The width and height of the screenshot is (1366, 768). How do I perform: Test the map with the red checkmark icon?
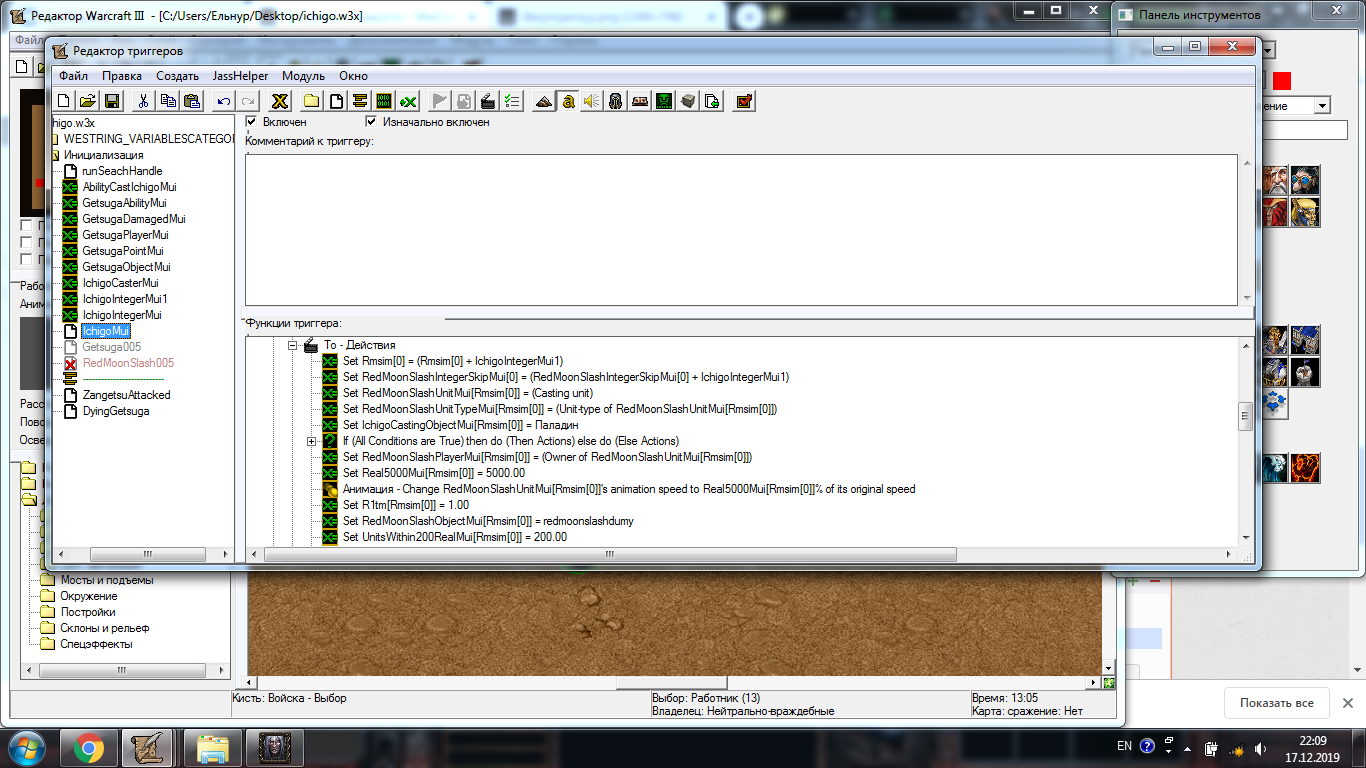pos(744,101)
